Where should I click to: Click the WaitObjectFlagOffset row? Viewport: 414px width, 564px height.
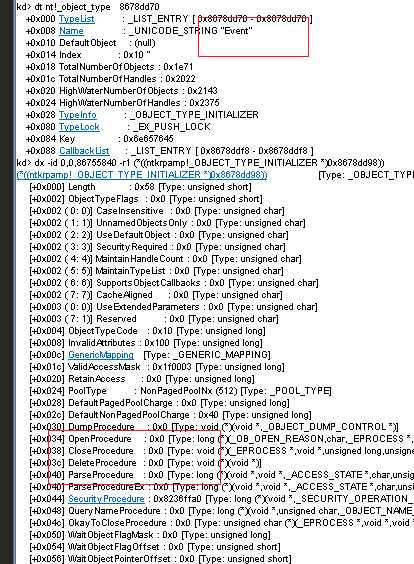[155, 547]
